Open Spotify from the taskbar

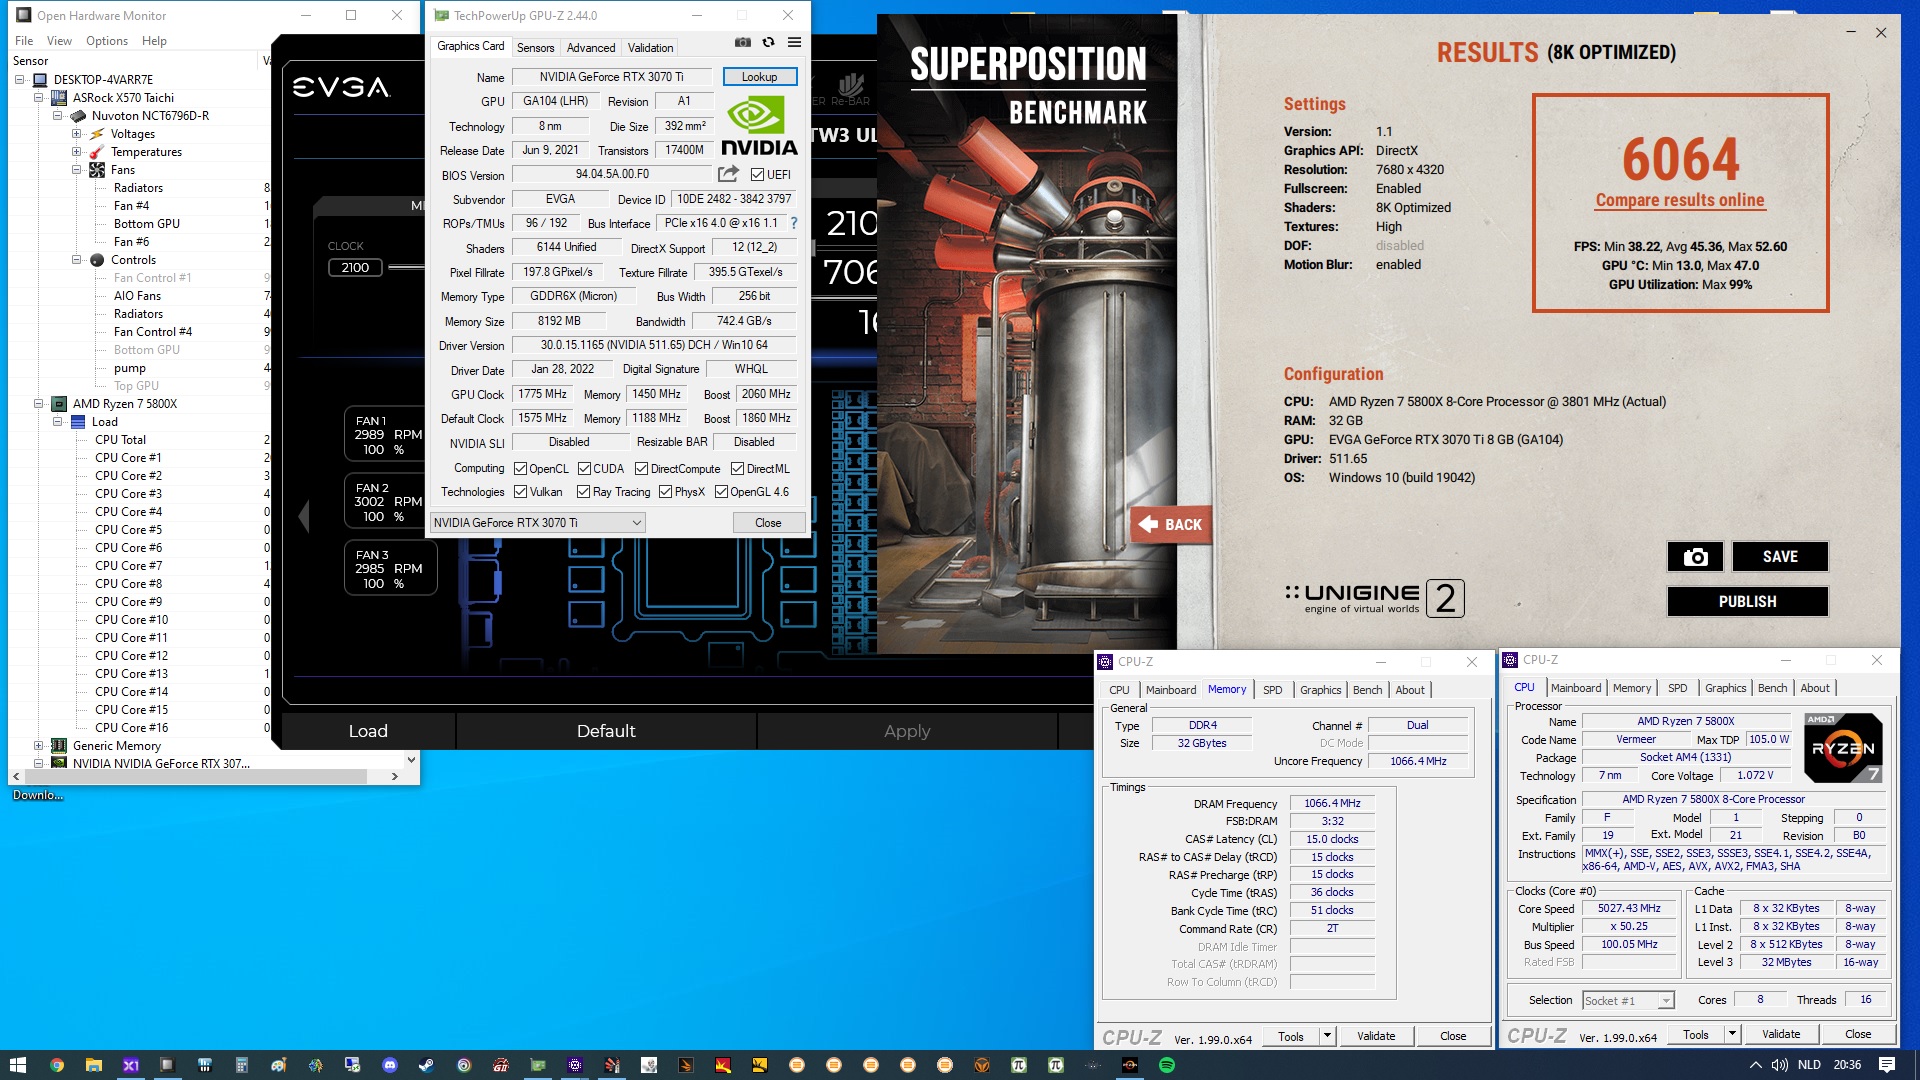[x=1167, y=1065]
